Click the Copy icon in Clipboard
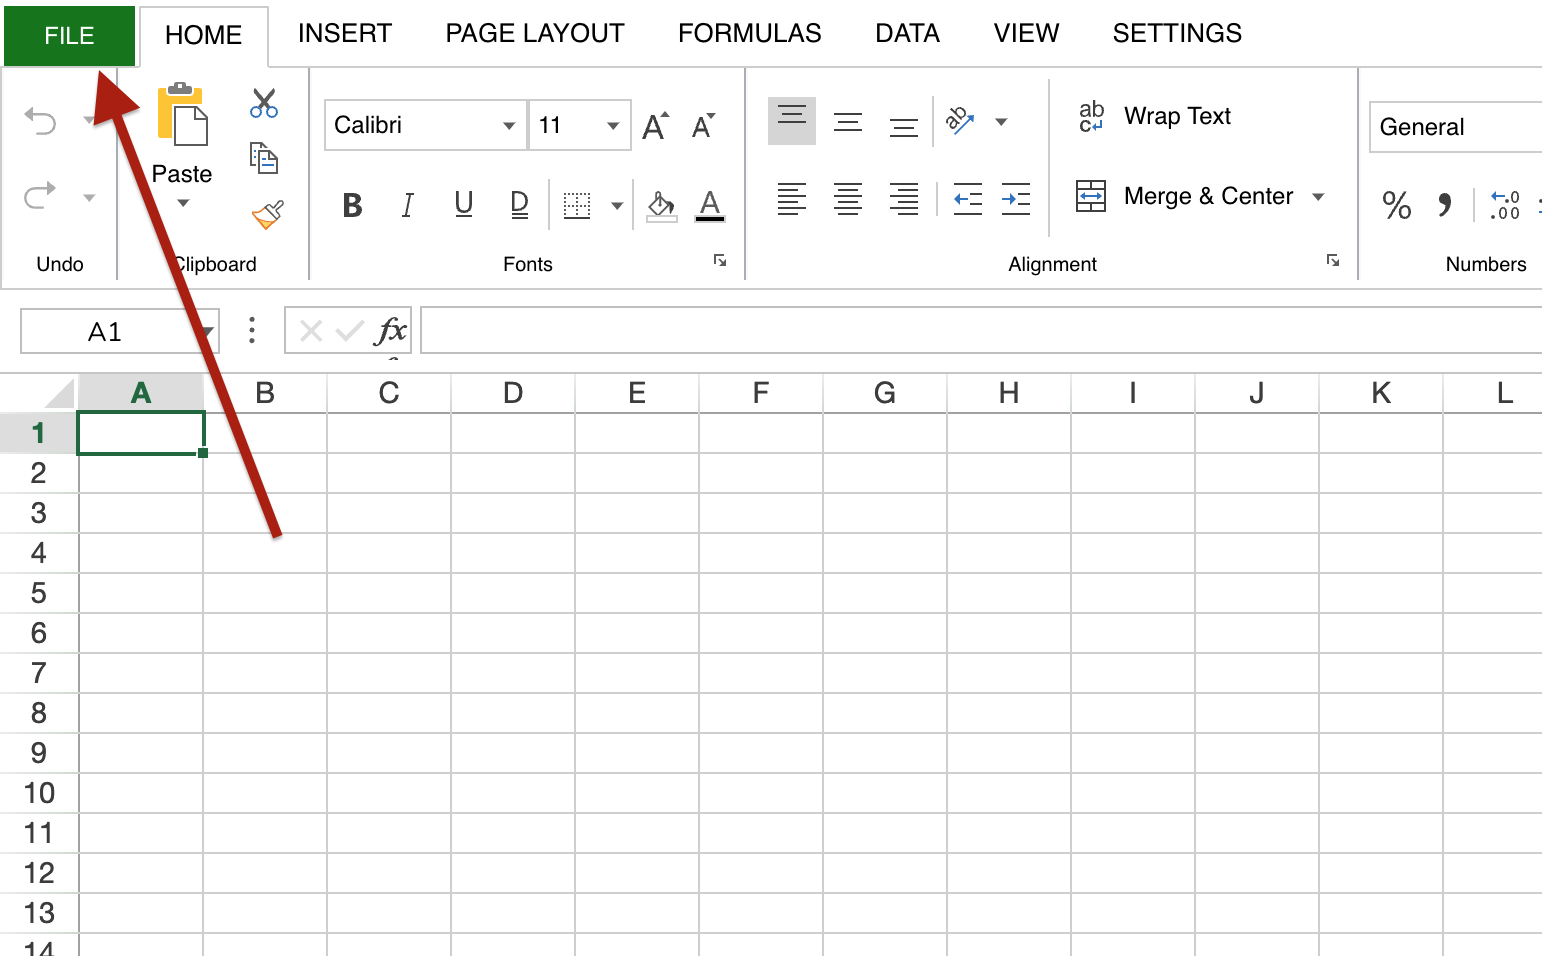 tap(264, 158)
